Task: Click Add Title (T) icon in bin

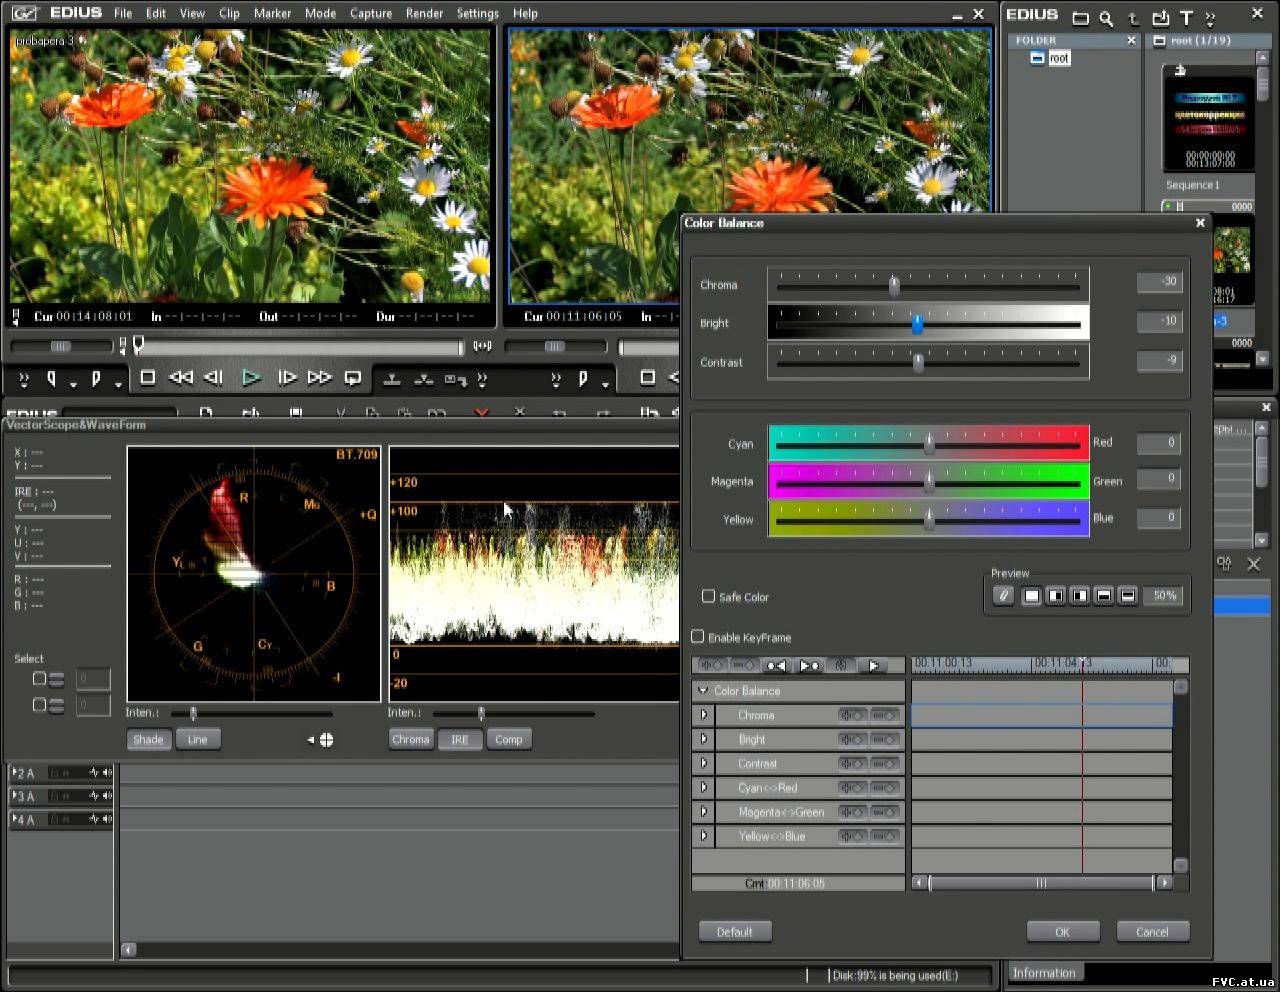Action: click(1186, 17)
